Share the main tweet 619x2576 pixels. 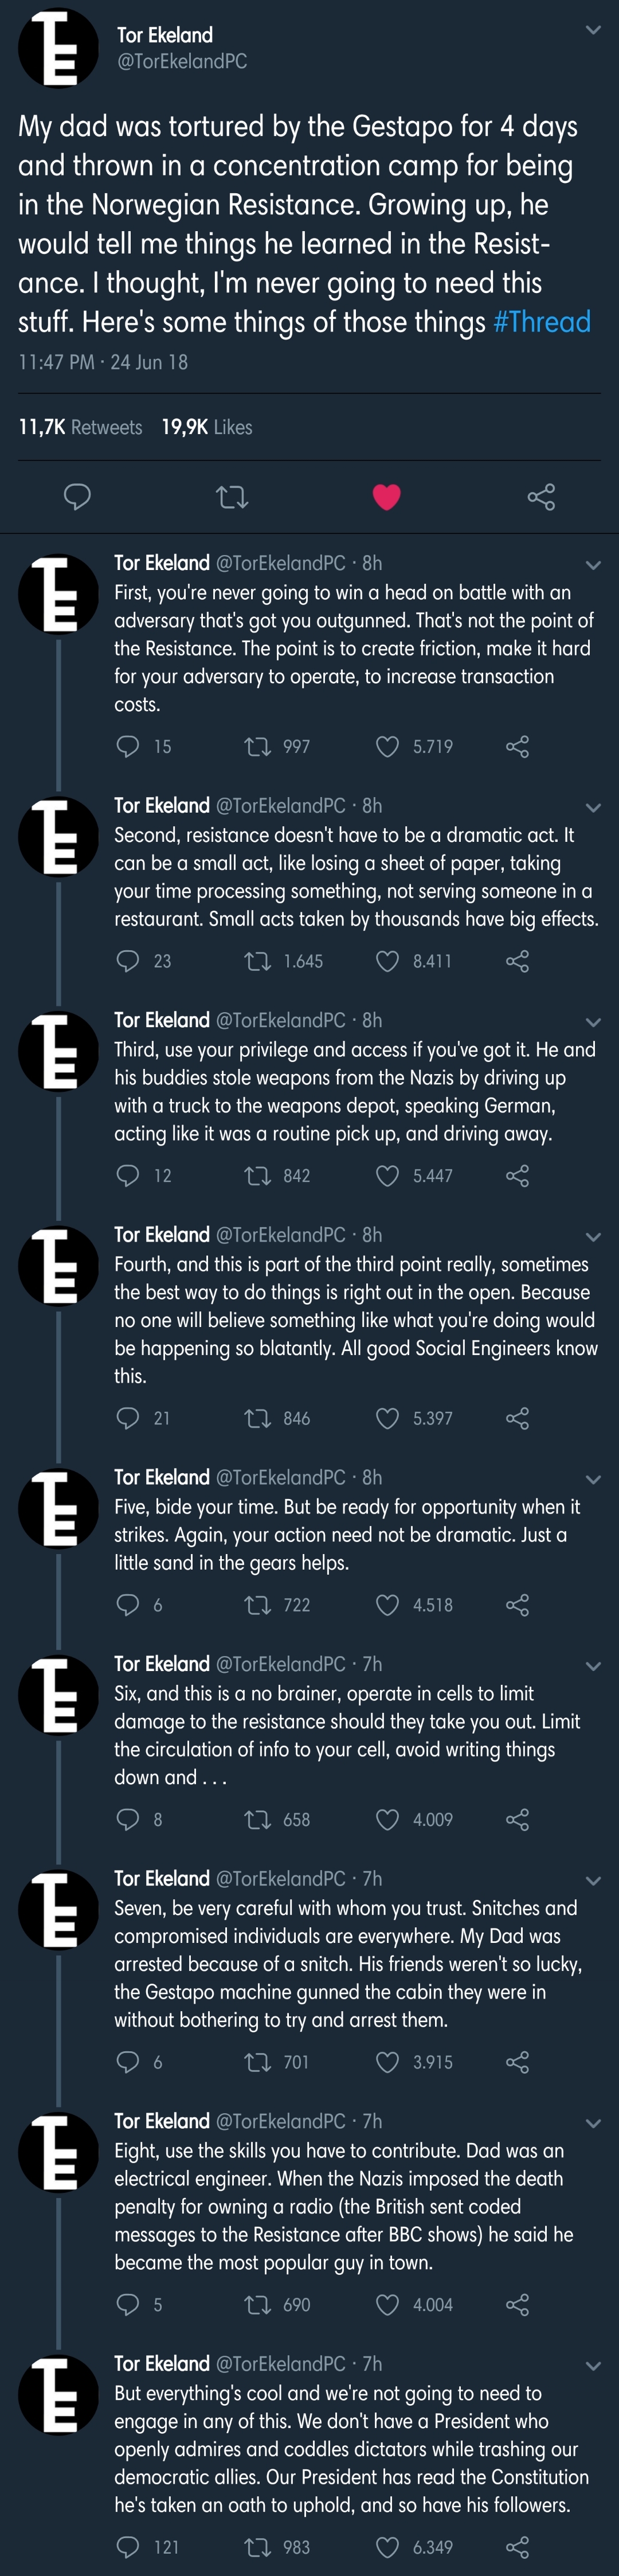coord(541,496)
